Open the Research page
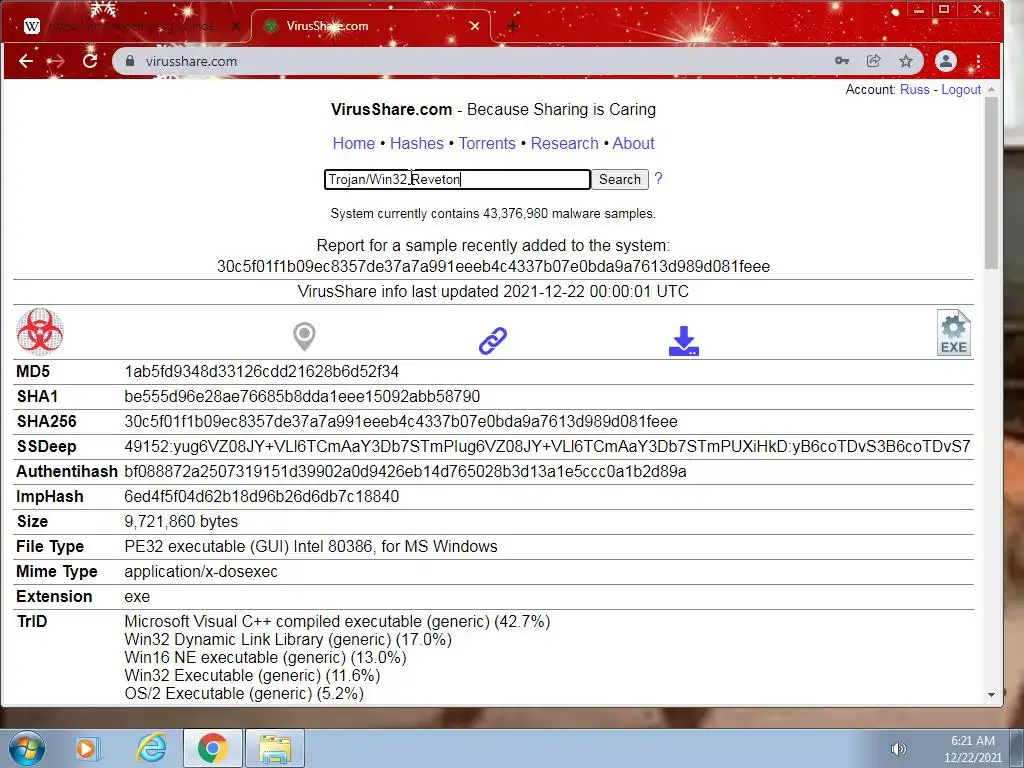Screen dimensions: 1024x768 pyautogui.click(x=564, y=143)
